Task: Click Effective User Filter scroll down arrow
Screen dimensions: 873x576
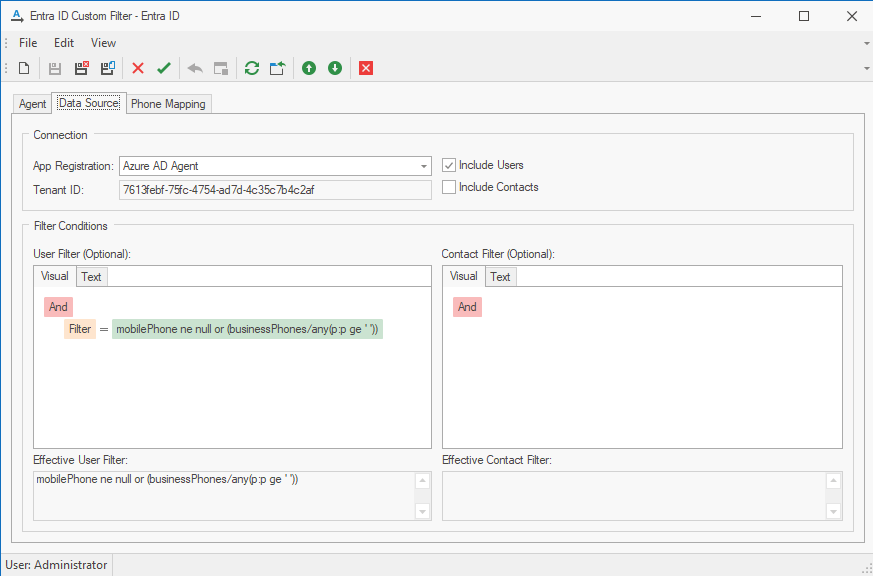Action: tap(423, 511)
